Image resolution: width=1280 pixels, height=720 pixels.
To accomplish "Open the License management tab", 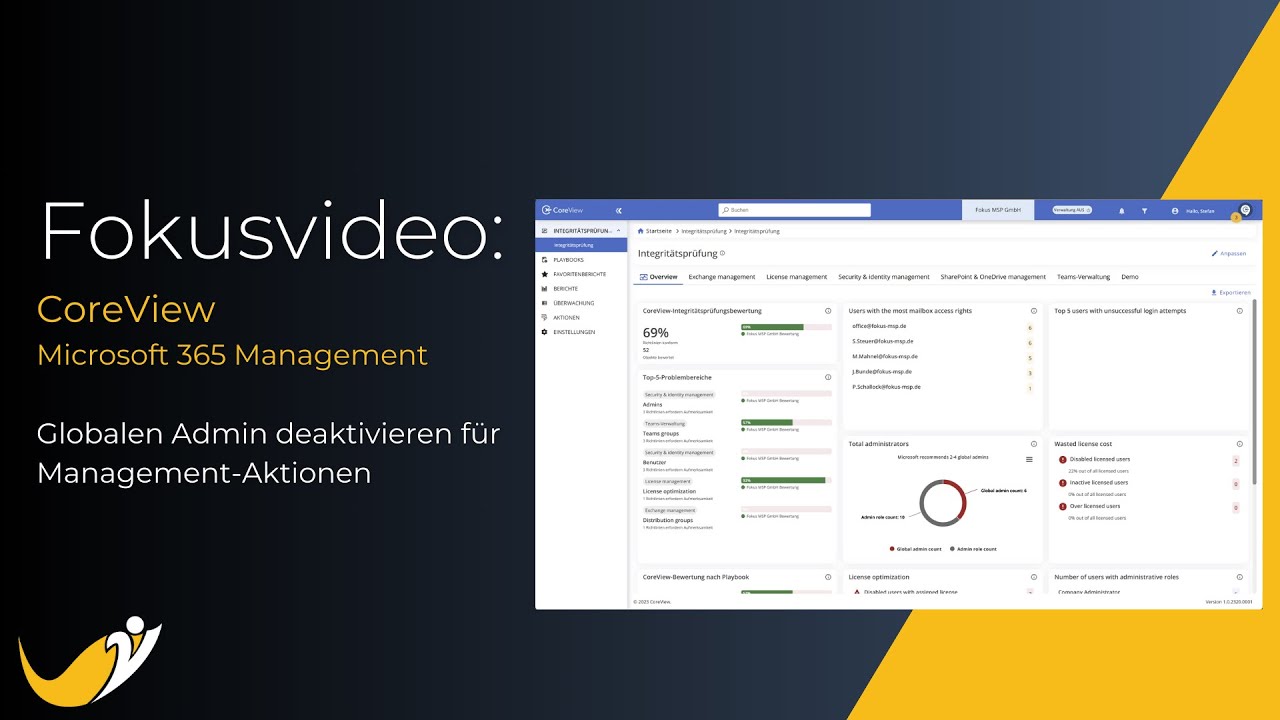I will [797, 276].
